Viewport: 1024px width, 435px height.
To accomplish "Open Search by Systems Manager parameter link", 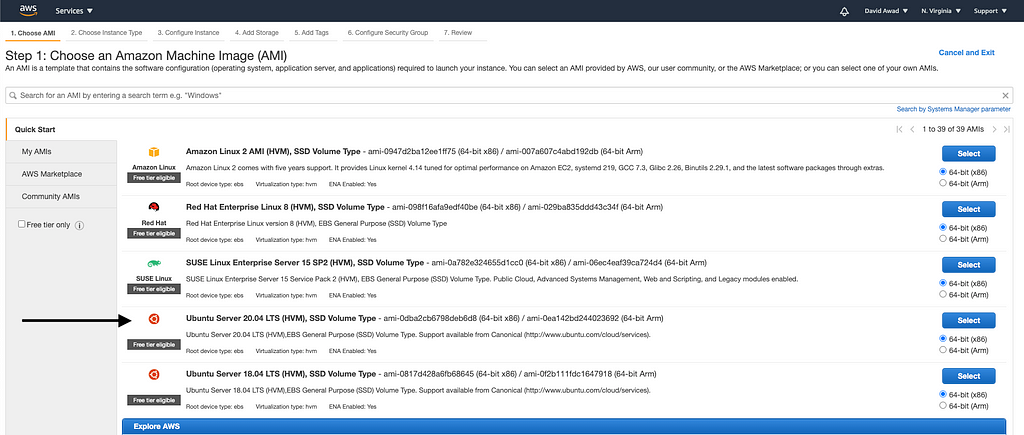I will pos(953,109).
